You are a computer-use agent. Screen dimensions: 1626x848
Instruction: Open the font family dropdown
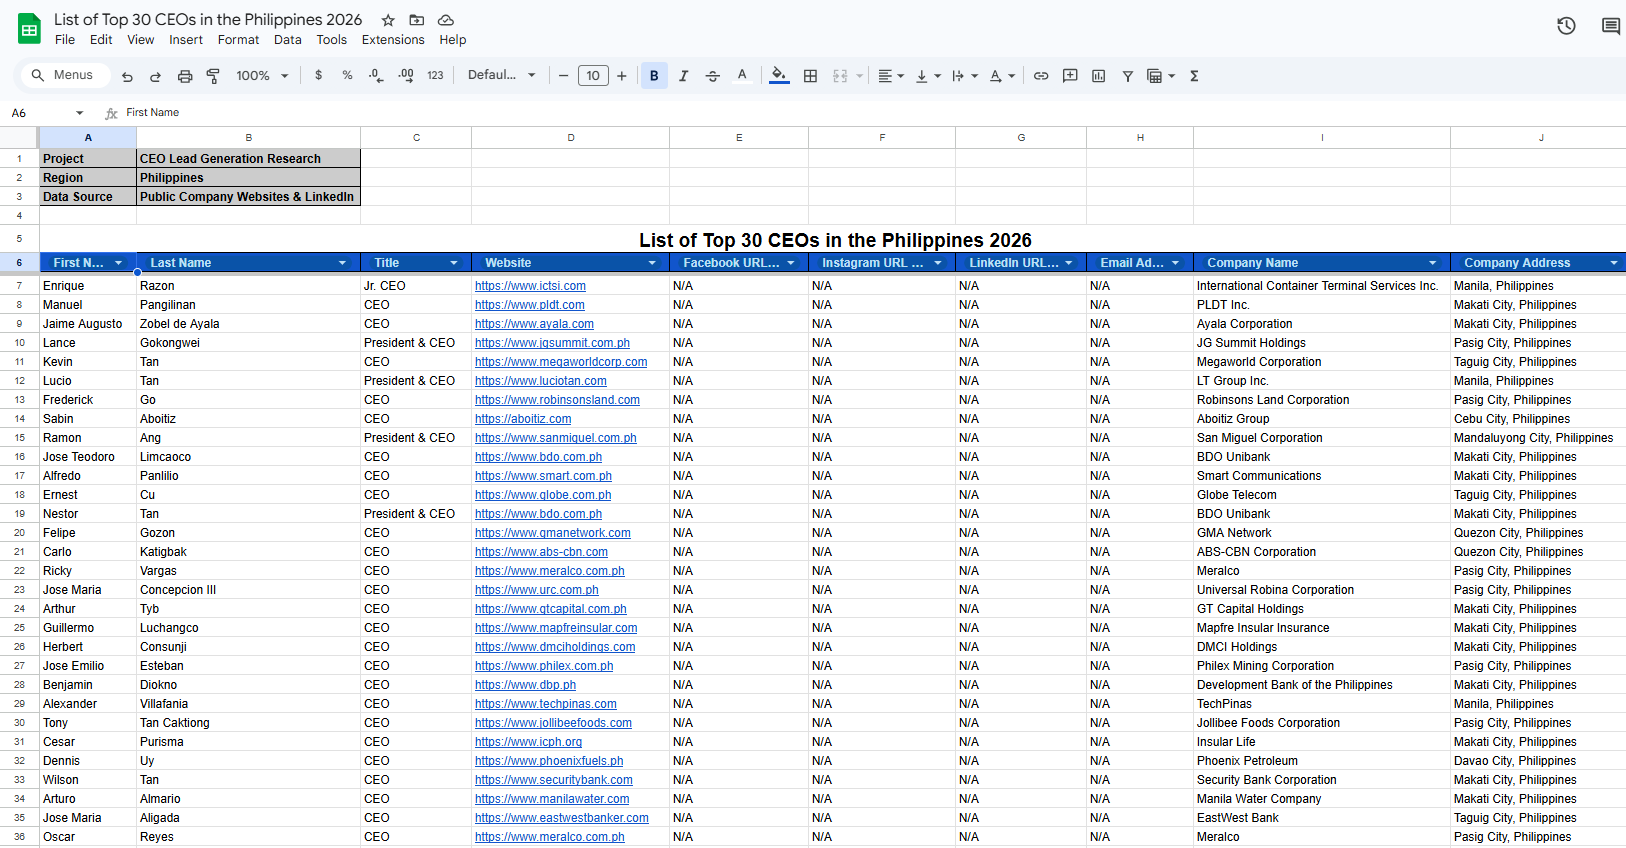[502, 75]
